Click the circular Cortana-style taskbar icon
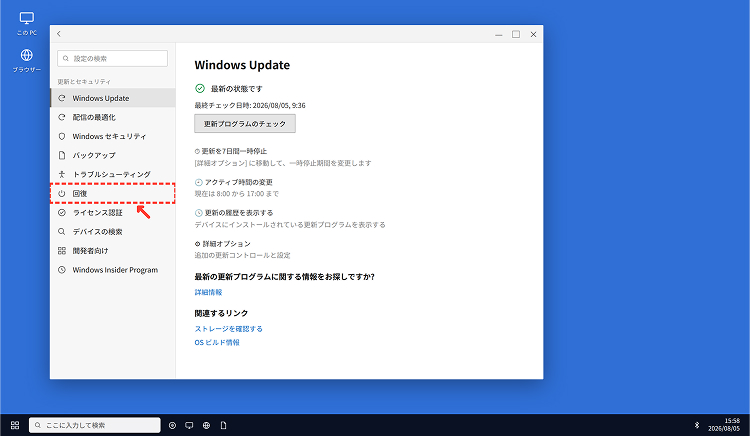The height and width of the screenshot is (436, 750). point(172,425)
